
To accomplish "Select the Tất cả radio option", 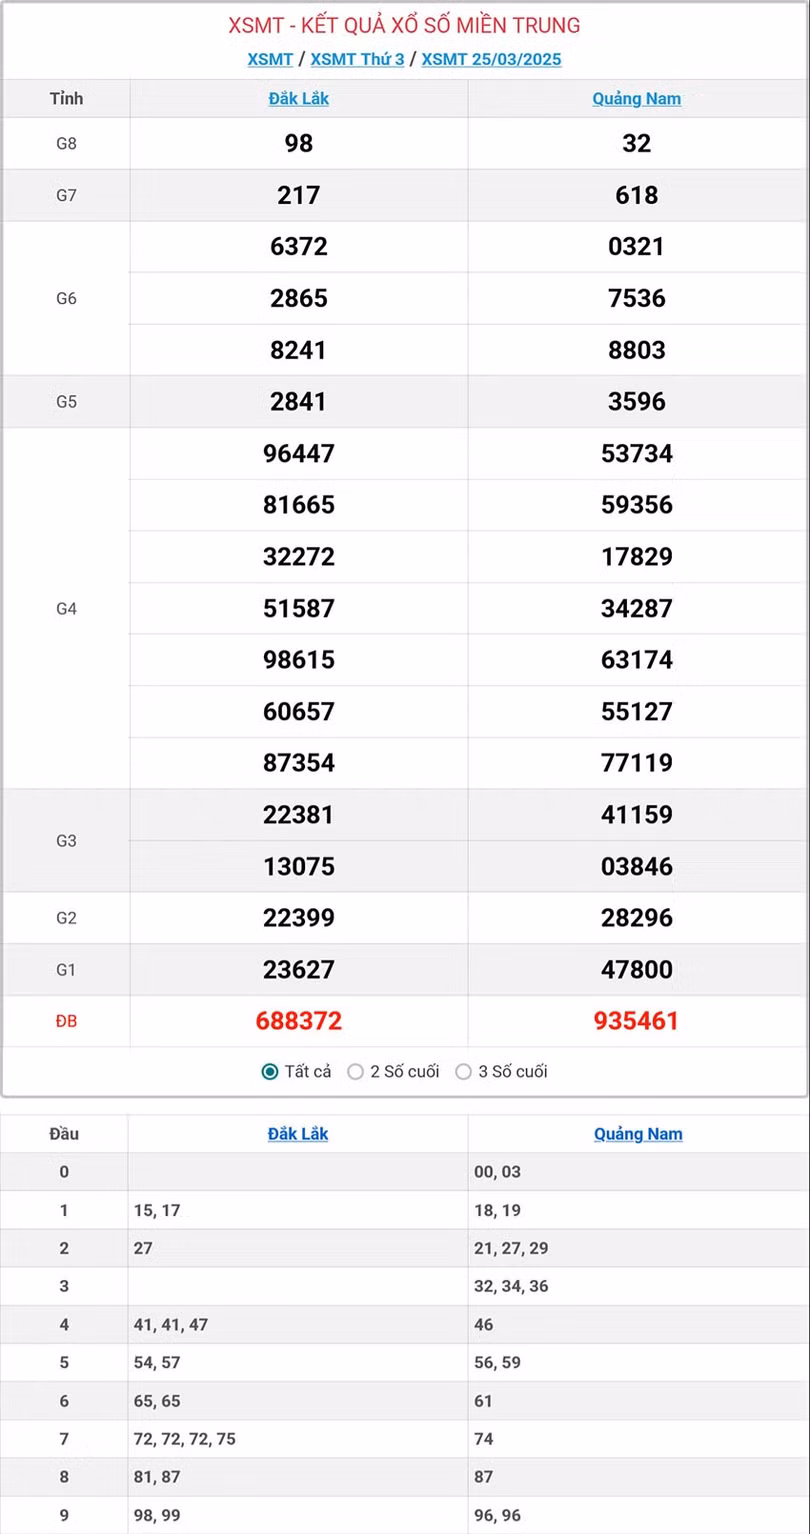I will tap(270, 1072).
